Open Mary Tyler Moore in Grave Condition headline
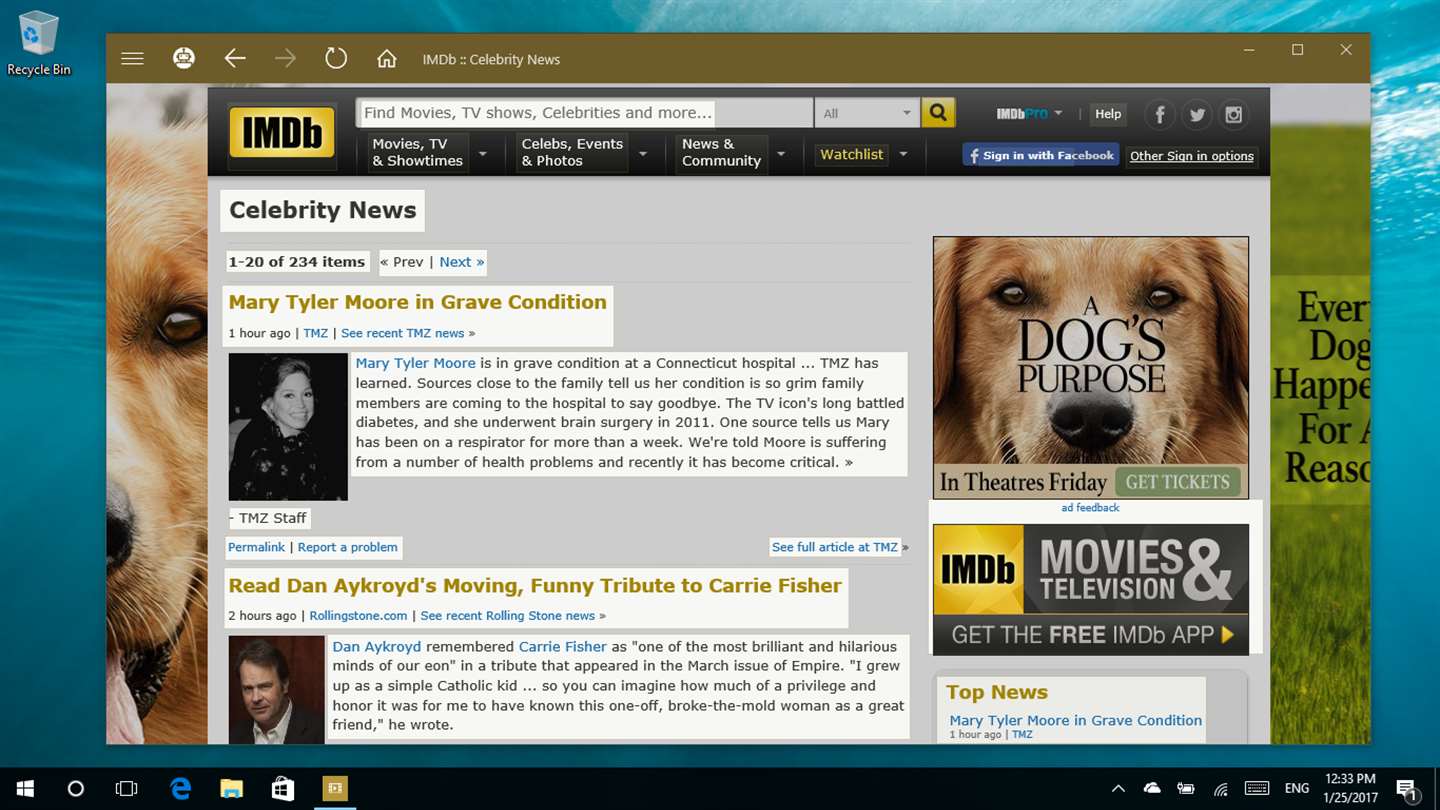This screenshot has height=810, width=1440. click(417, 302)
